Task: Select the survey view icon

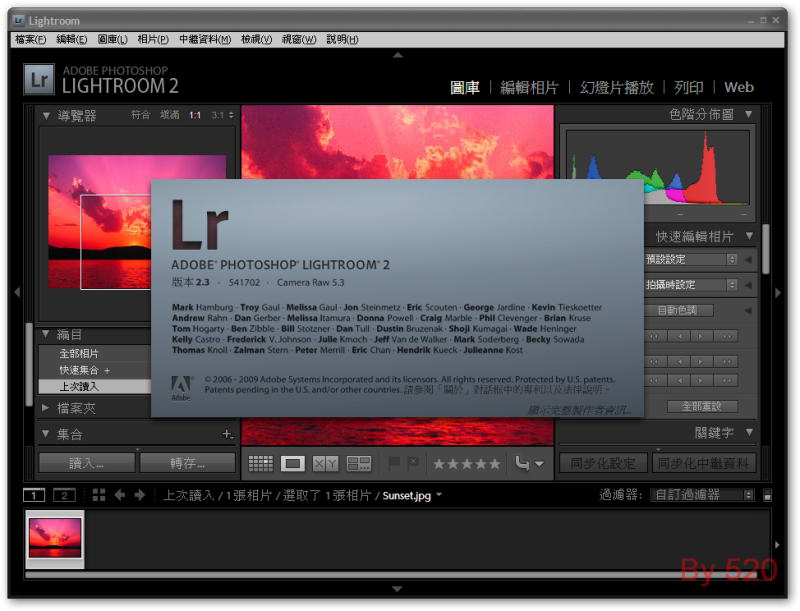Action: point(358,463)
